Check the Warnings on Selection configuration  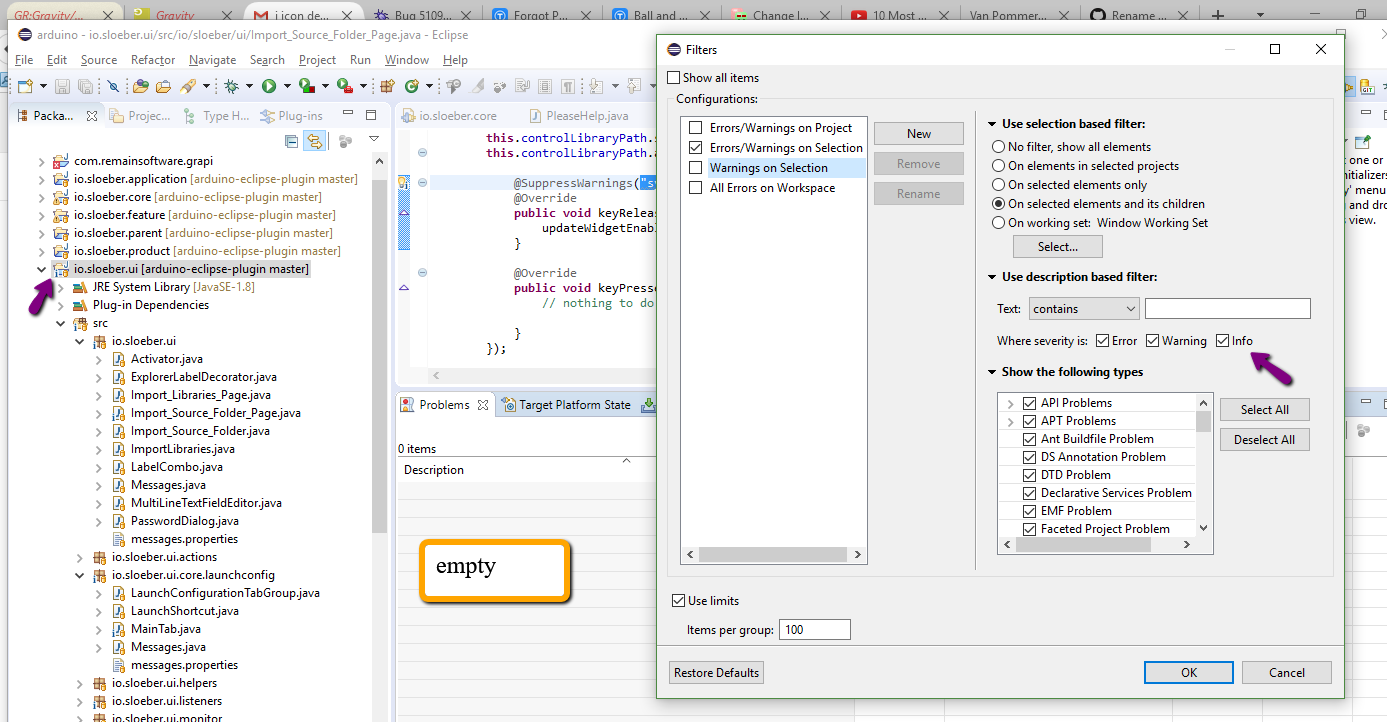click(x=696, y=168)
